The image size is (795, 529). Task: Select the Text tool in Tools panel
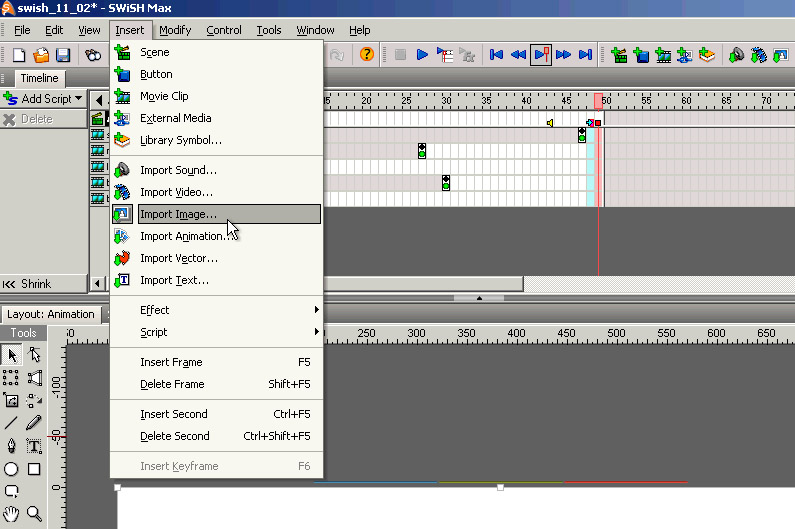pyautogui.click(x=34, y=446)
